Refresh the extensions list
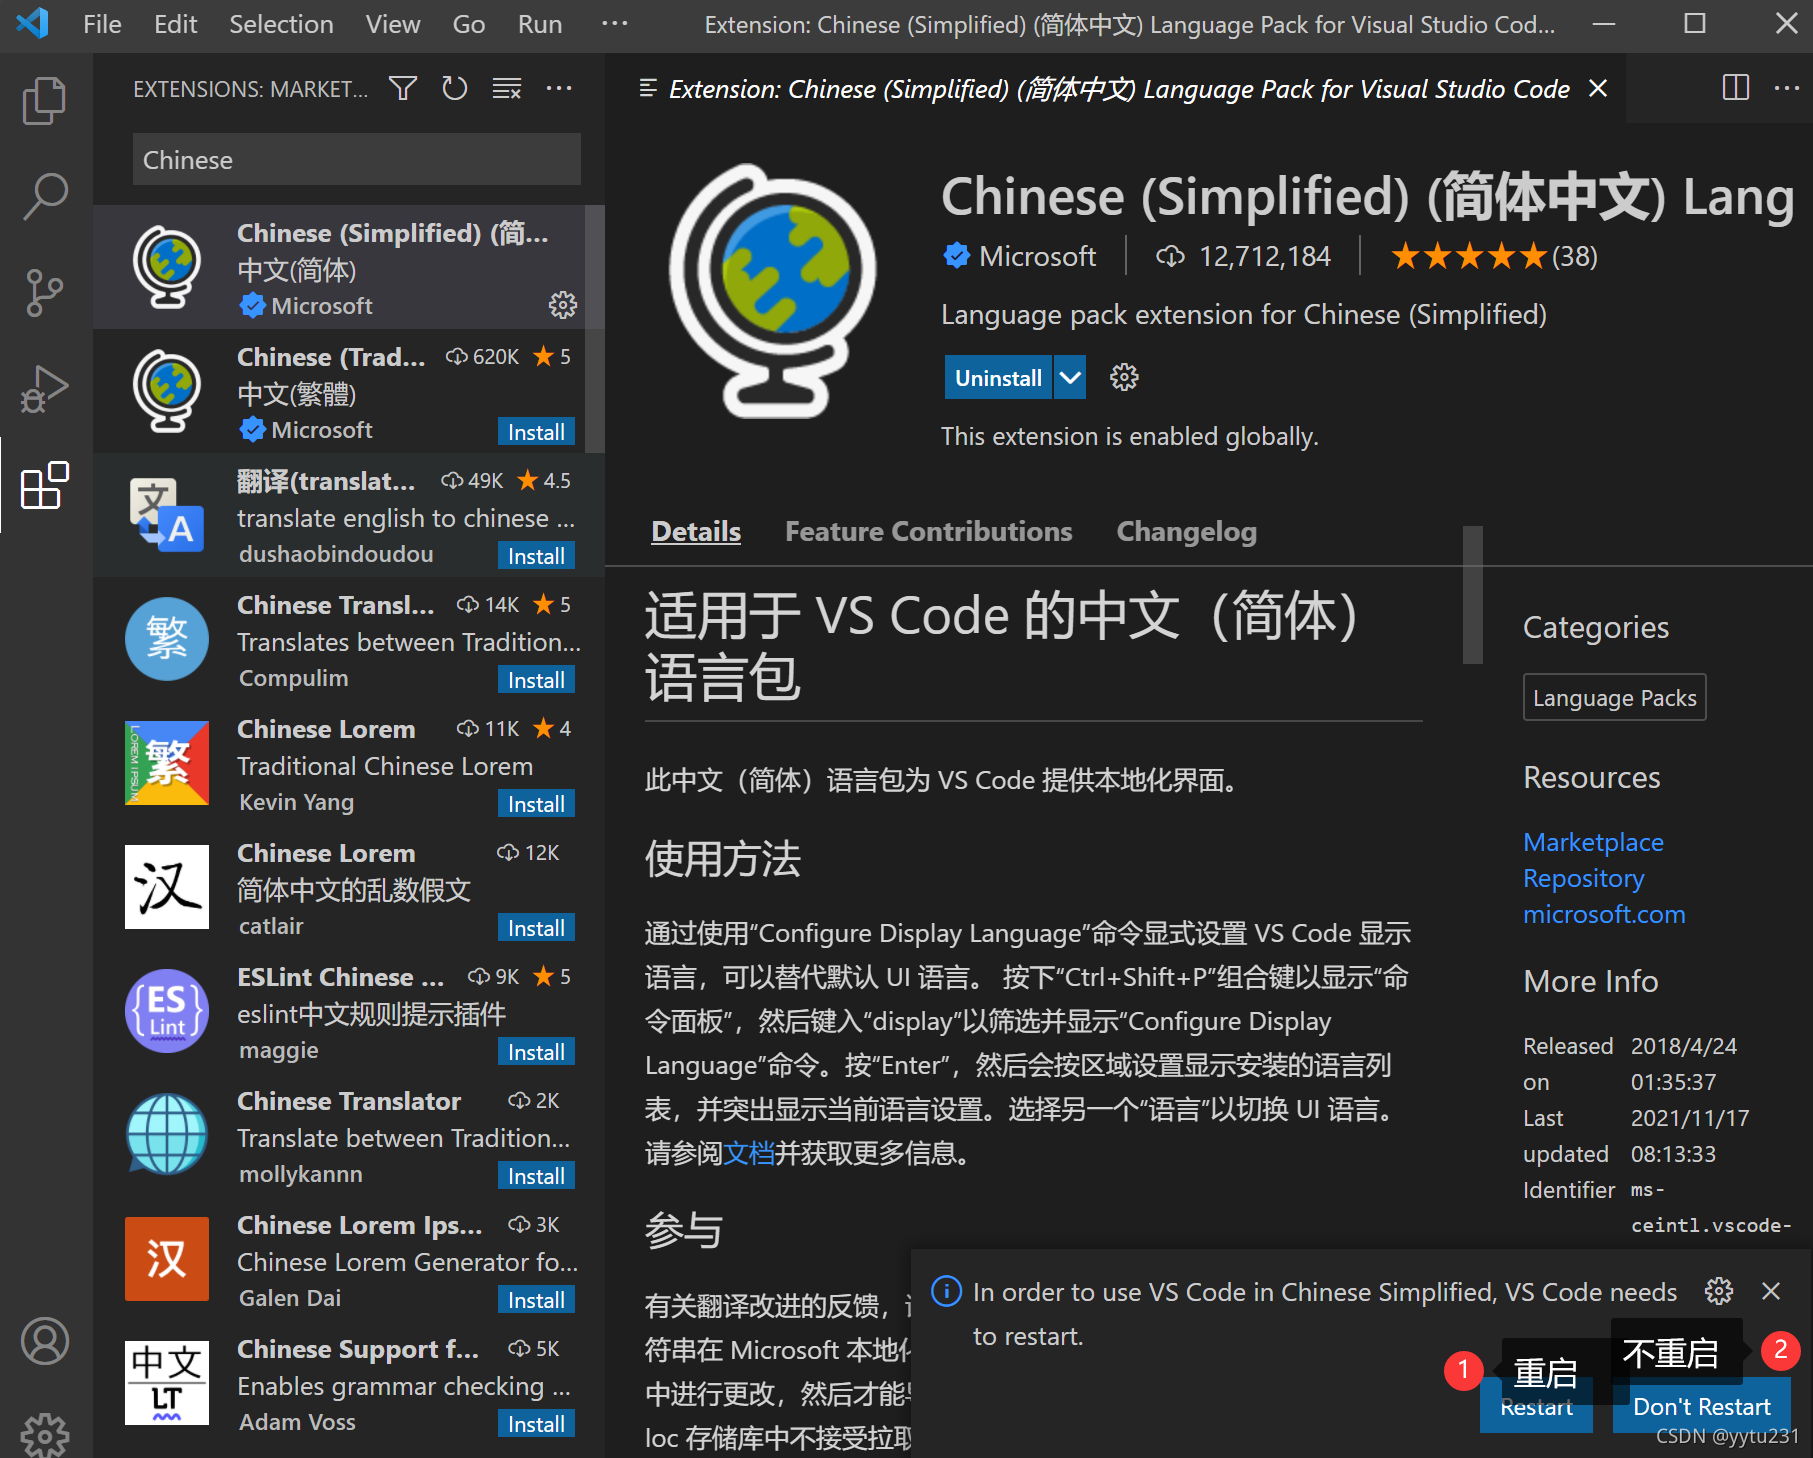1813x1458 pixels. [x=455, y=89]
